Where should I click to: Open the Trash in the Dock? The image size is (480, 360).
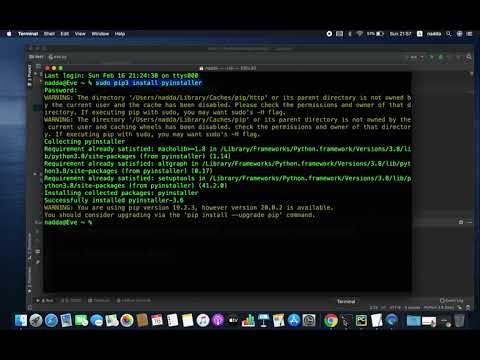tap(459, 321)
